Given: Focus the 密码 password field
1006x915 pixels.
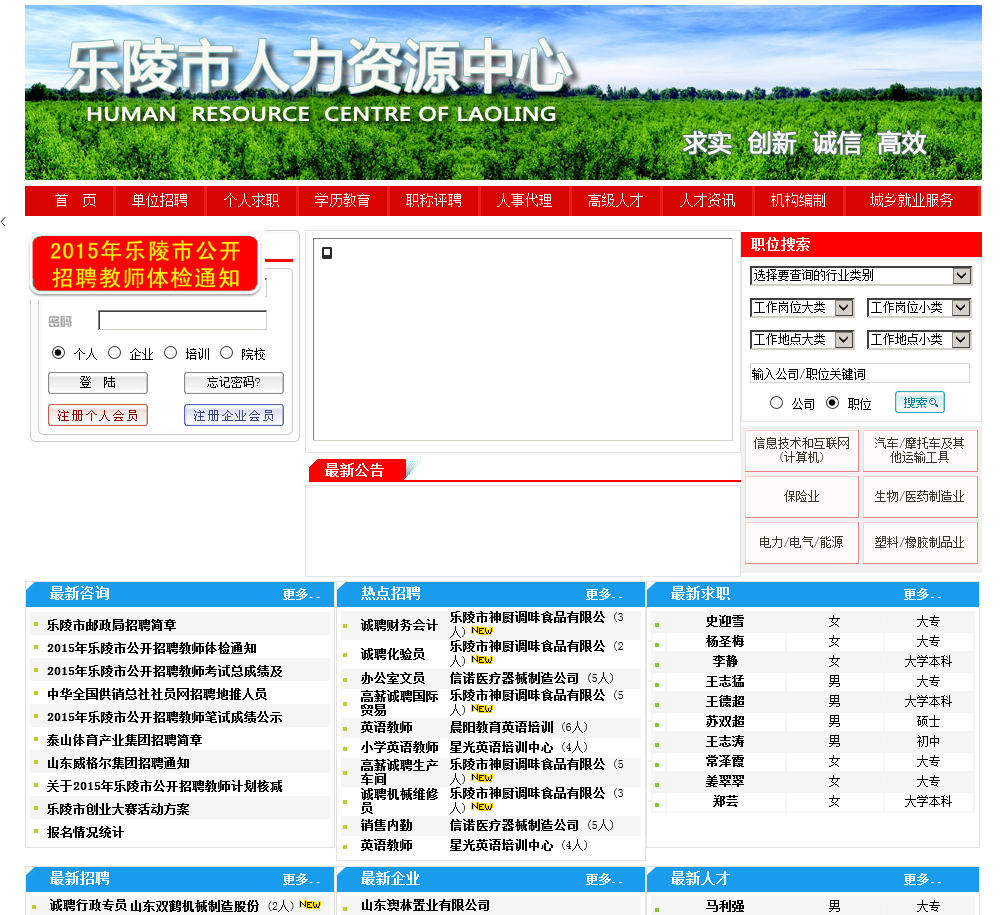Looking at the screenshot, I should tap(183, 320).
